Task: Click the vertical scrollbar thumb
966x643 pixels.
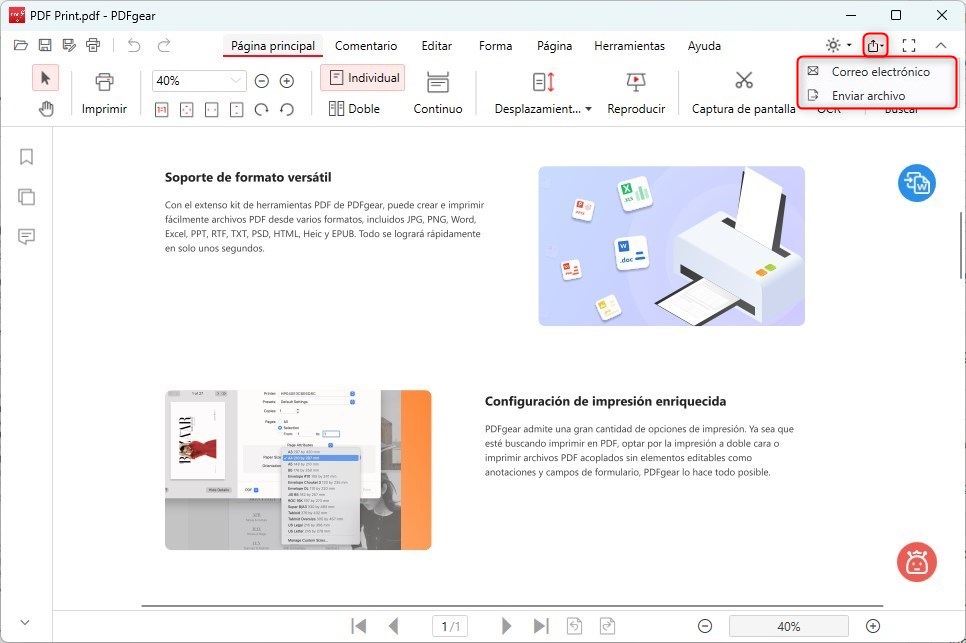Action: (961, 245)
